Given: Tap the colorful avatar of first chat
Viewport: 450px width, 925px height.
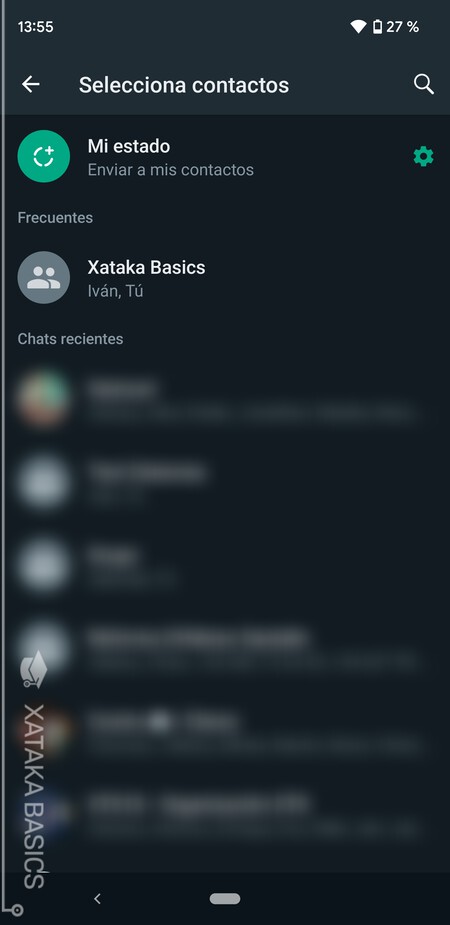Looking at the screenshot, I should [x=44, y=398].
